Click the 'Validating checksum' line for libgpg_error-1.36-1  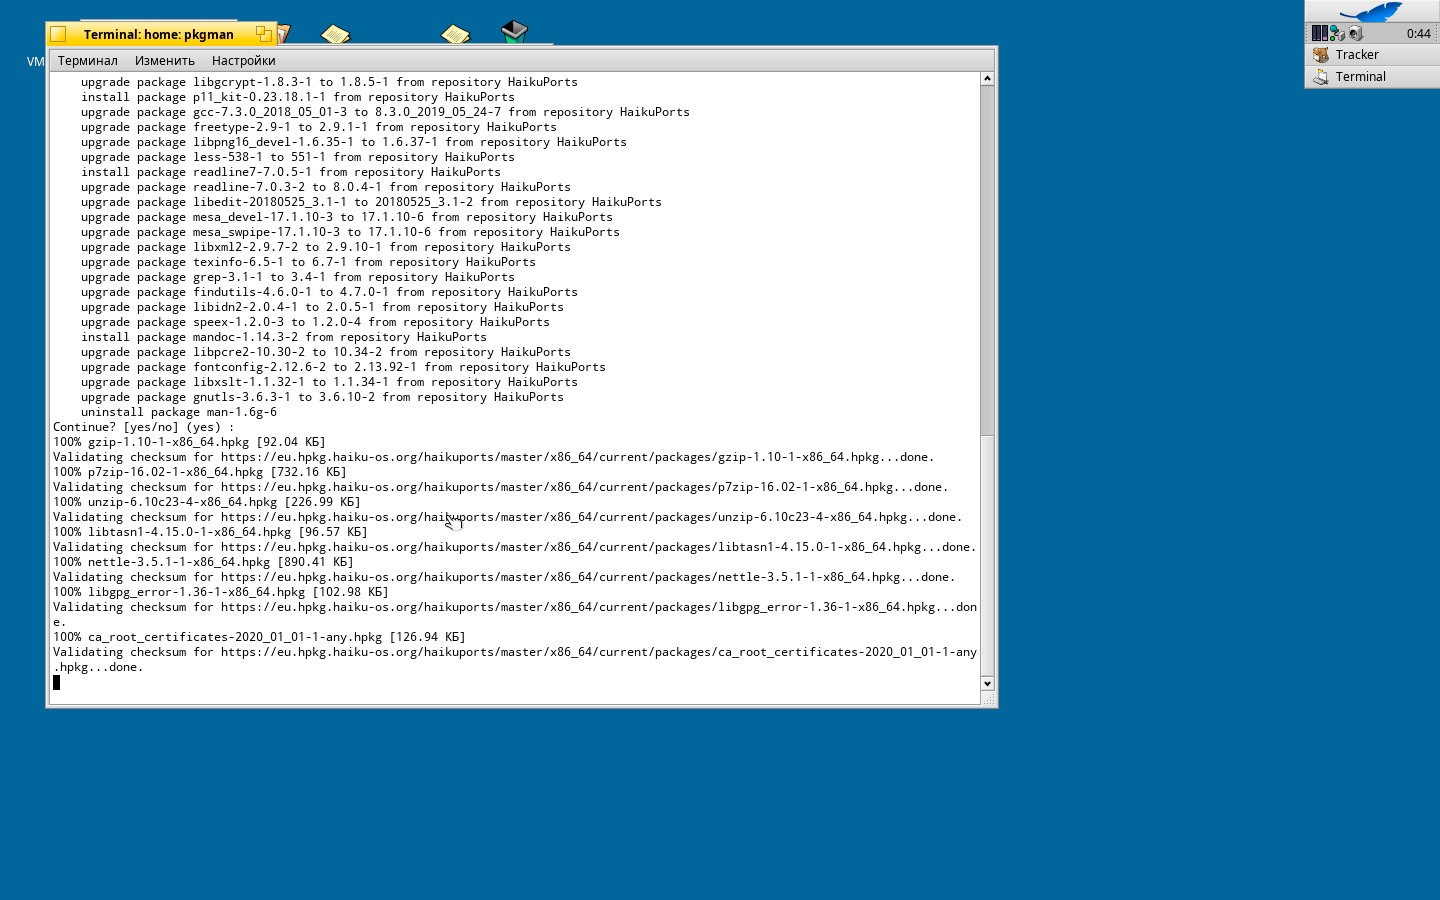(515, 614)
